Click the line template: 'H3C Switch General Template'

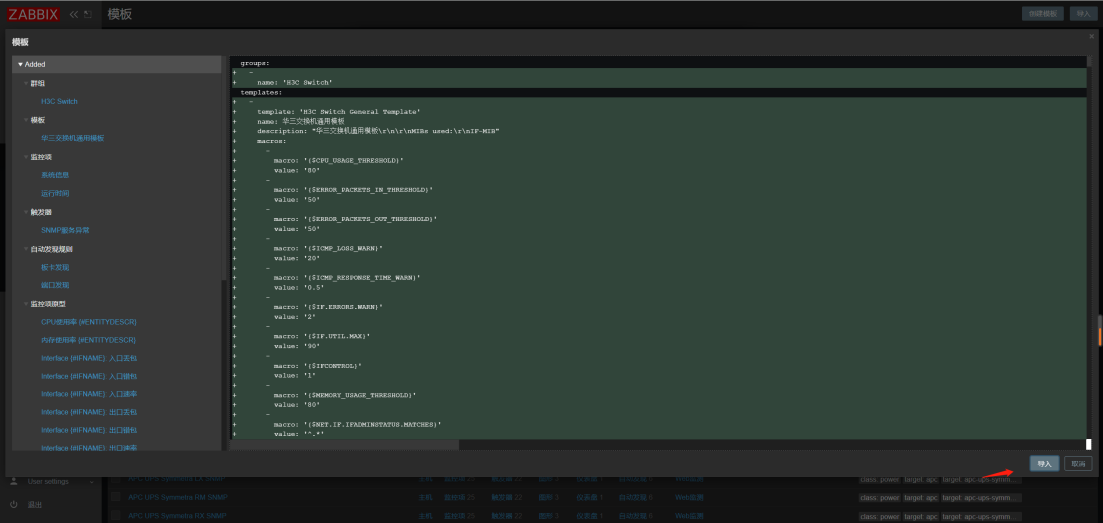pos(339,111)
